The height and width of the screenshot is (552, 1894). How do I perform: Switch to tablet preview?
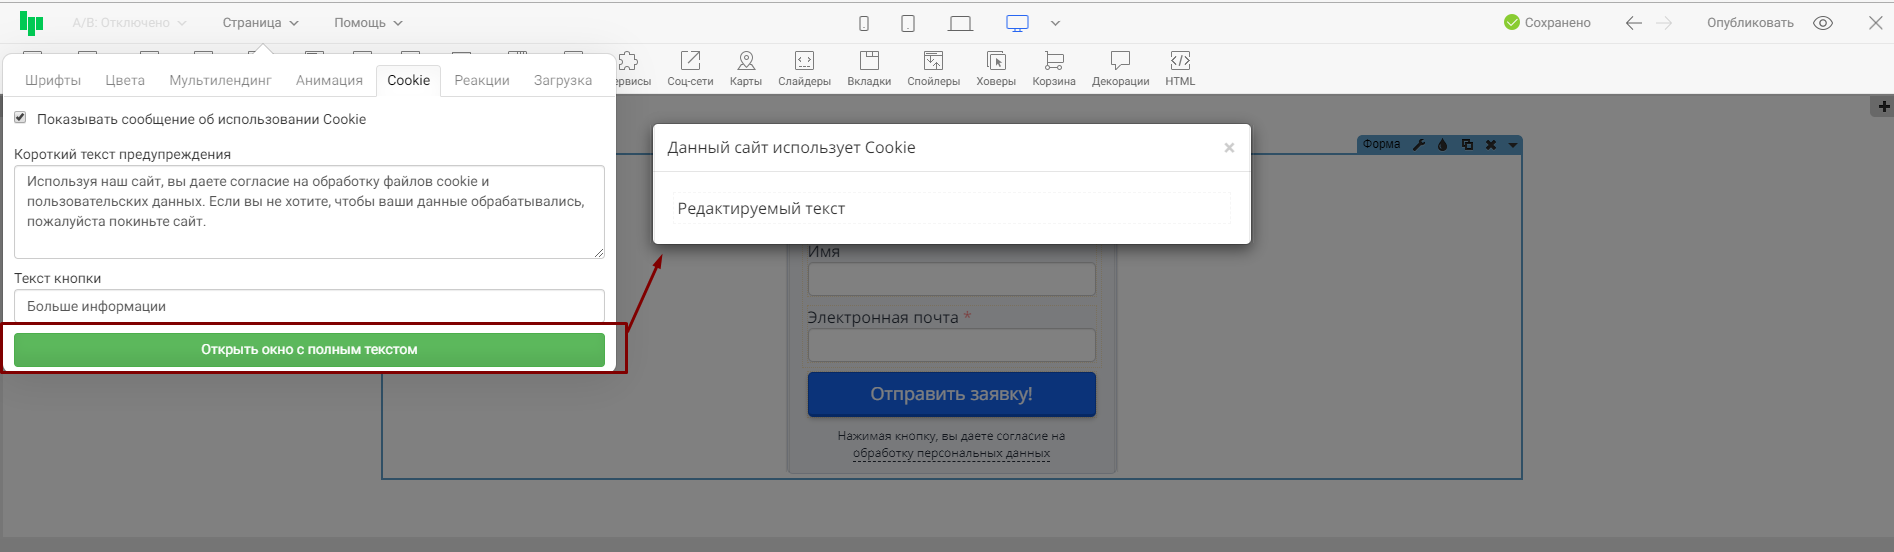click(x=908, y=23)
